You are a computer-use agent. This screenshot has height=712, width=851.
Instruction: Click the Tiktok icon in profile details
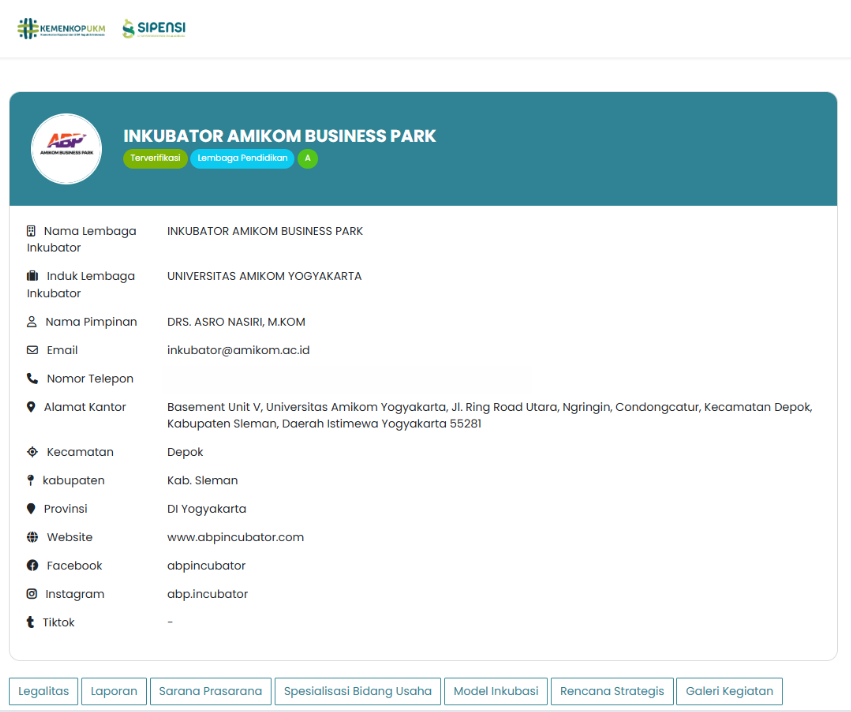[x=31, y=622]
